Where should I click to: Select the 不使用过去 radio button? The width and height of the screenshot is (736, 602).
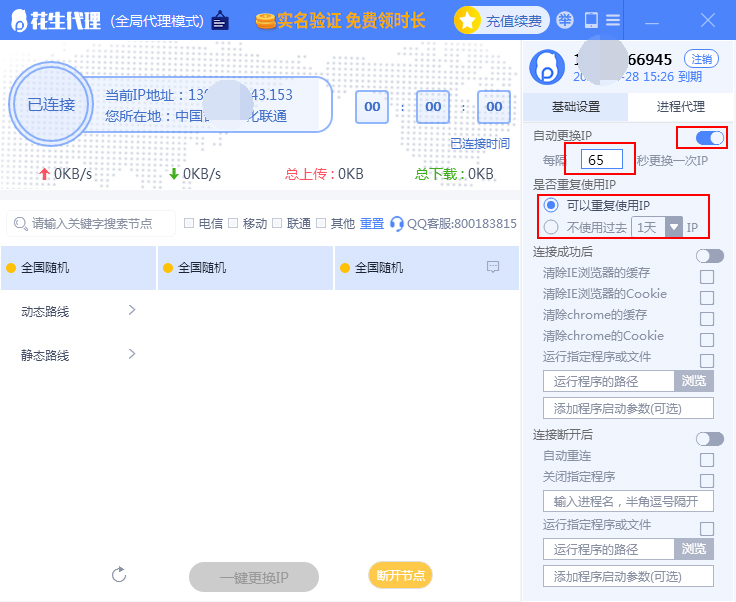(x=551, y=227)
